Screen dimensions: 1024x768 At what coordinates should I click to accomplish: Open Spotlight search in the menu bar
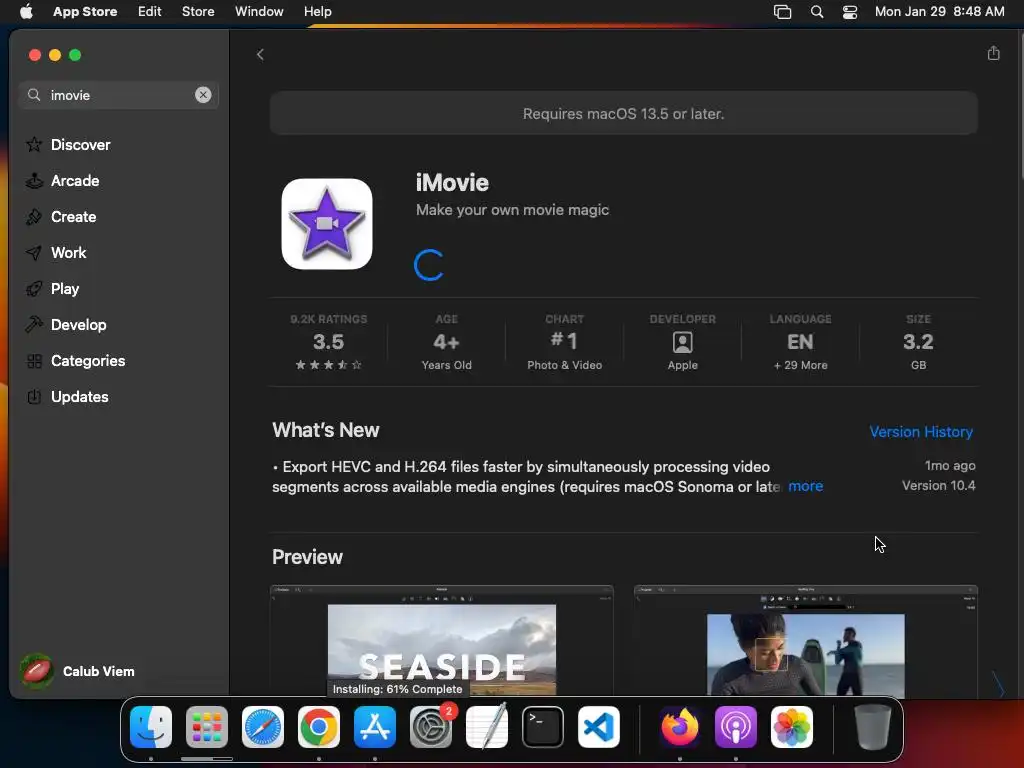[x=817, y=12]
